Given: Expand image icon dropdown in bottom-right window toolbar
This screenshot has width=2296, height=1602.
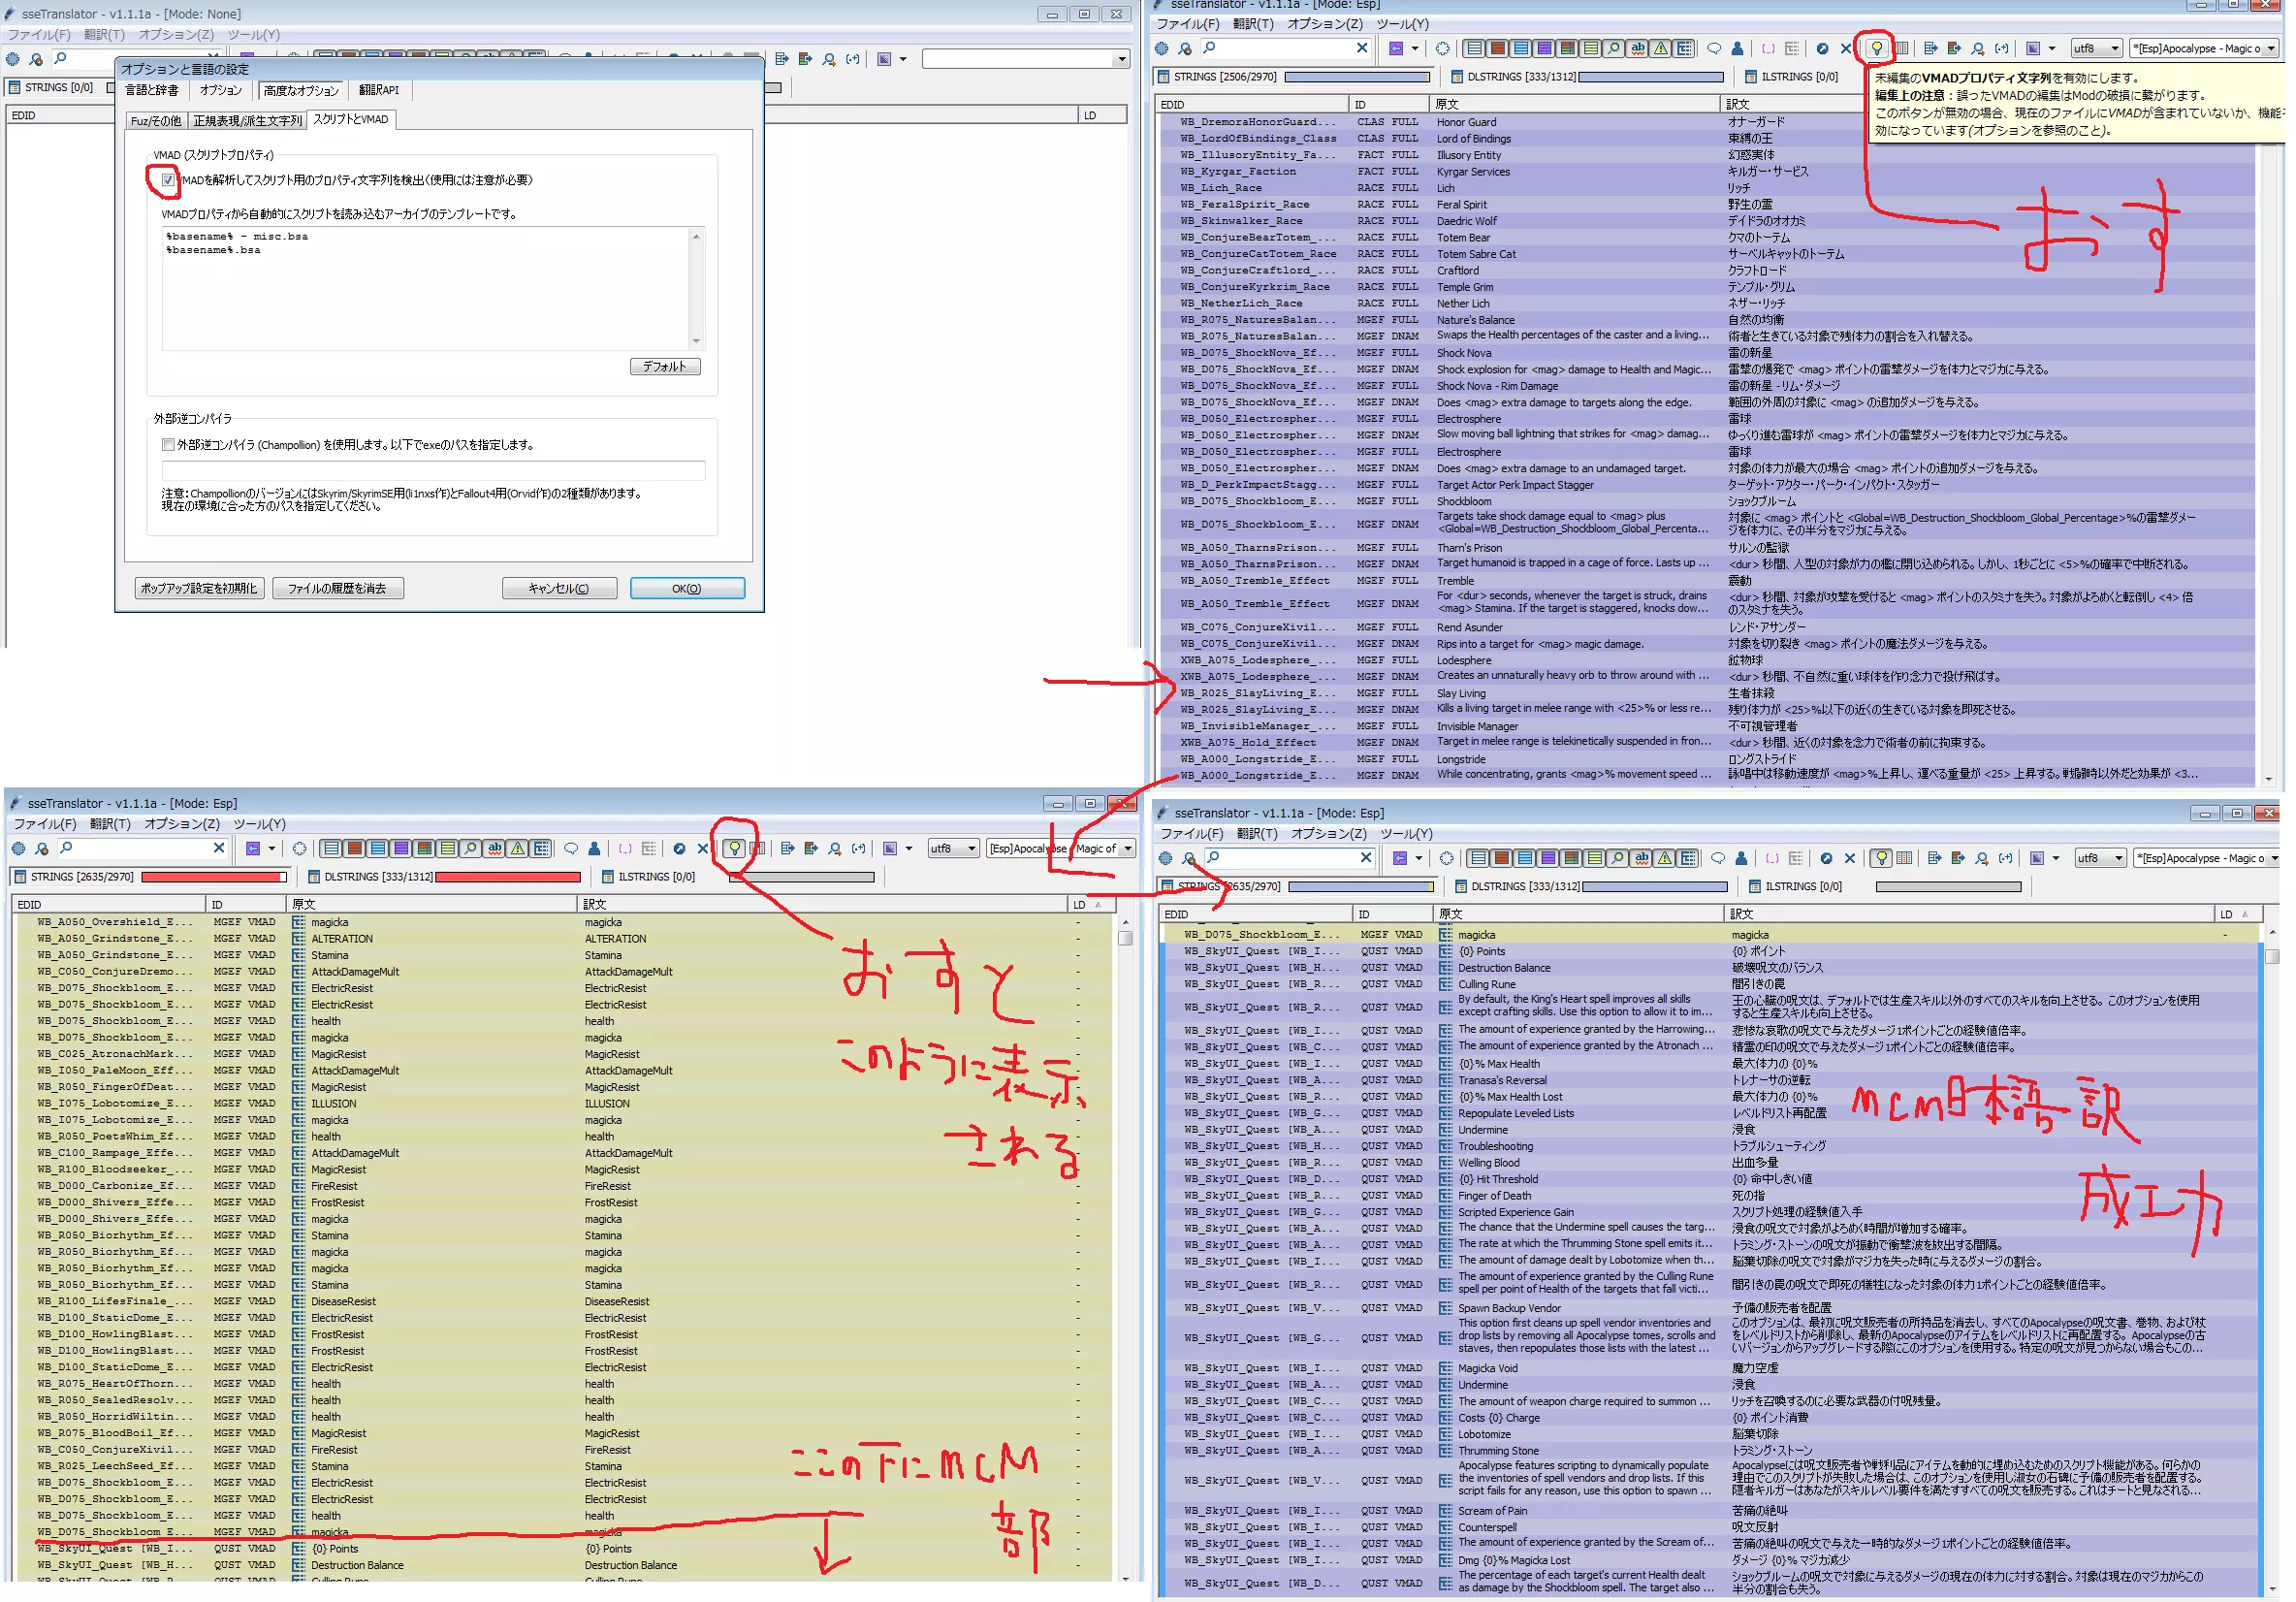Looking at the screenshot, I should [2056, 858].
